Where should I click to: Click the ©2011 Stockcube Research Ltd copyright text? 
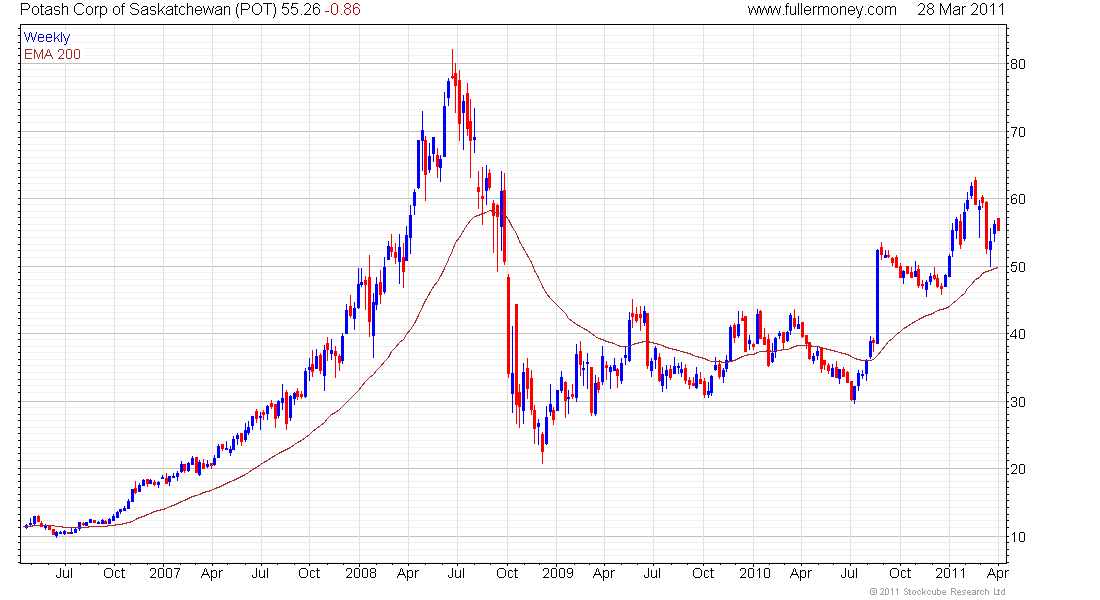(937, 592)
